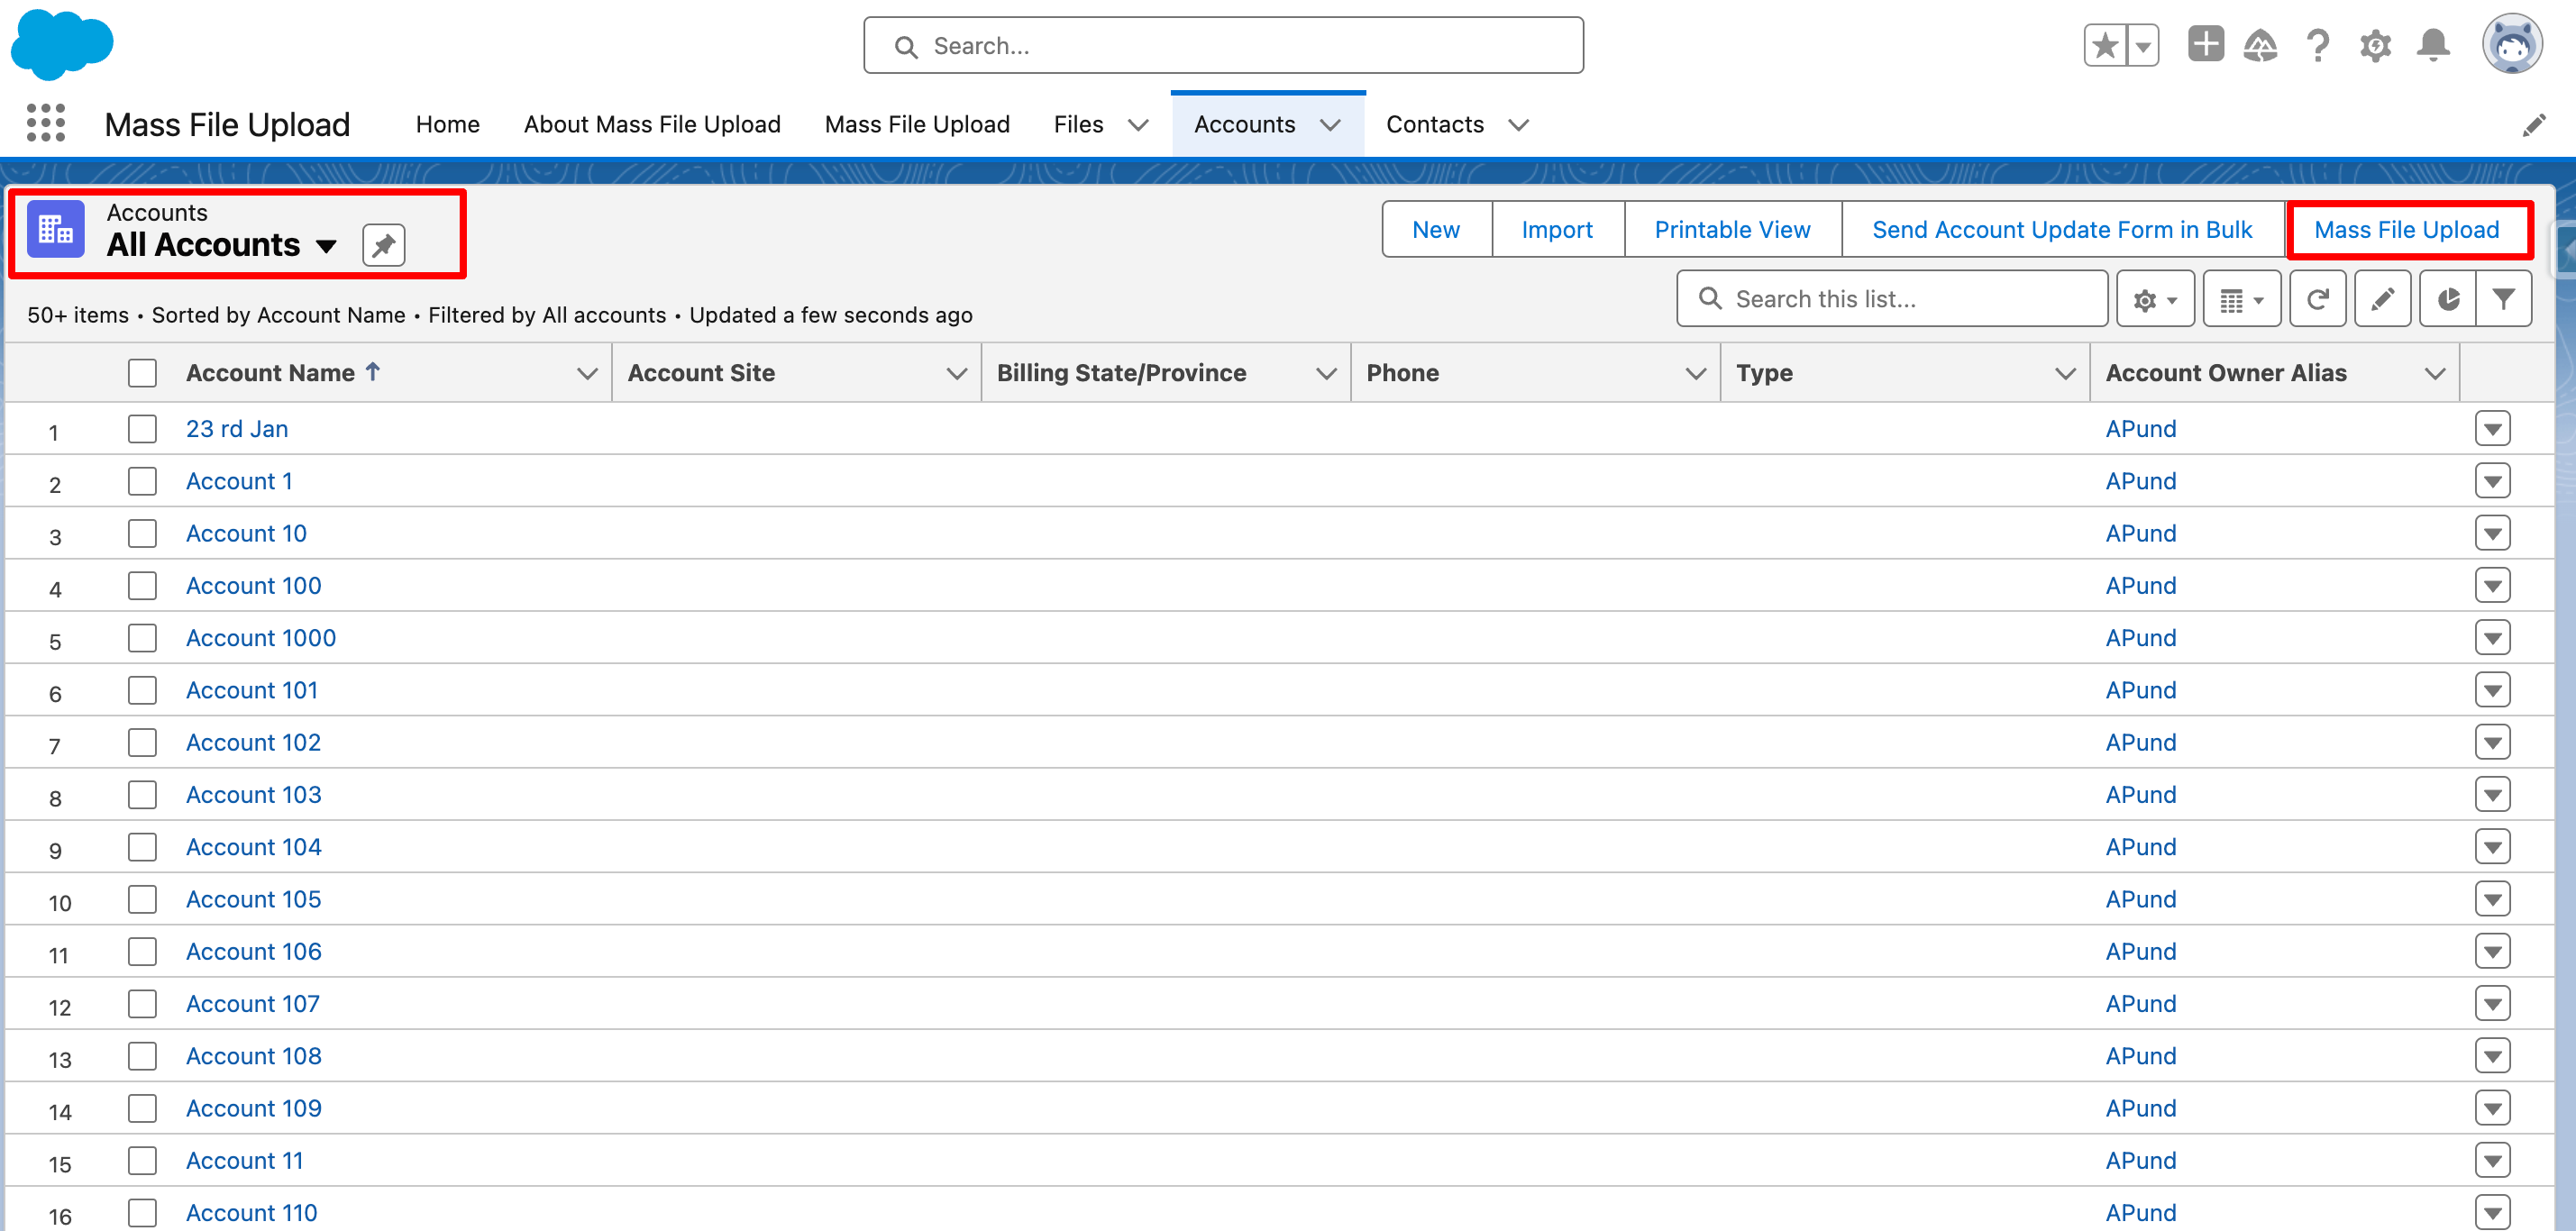Show charts panel icon
The width and height of the screenshot is (2576, 1231).
tap(2447, 299)
